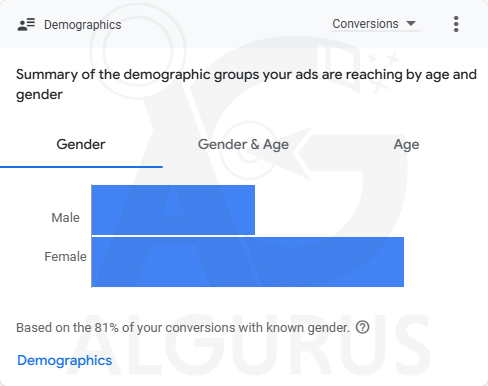This screenshot has height=386, width=488.
Task: Click empty chart space beside Male bar
Action: [x=330, y=210]
